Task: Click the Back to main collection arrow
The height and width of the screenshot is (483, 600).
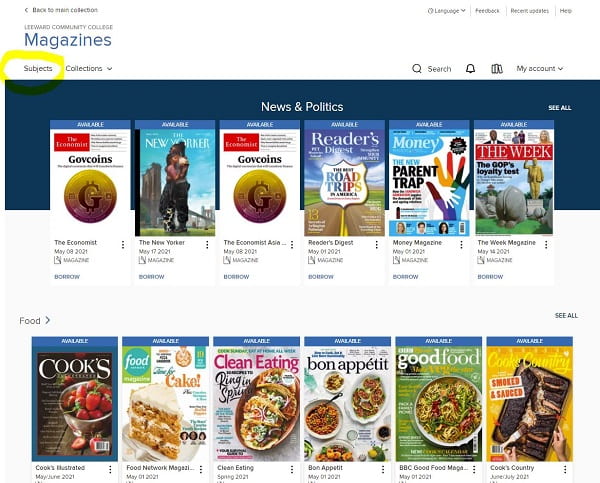Action: click(x=26, y=10)
